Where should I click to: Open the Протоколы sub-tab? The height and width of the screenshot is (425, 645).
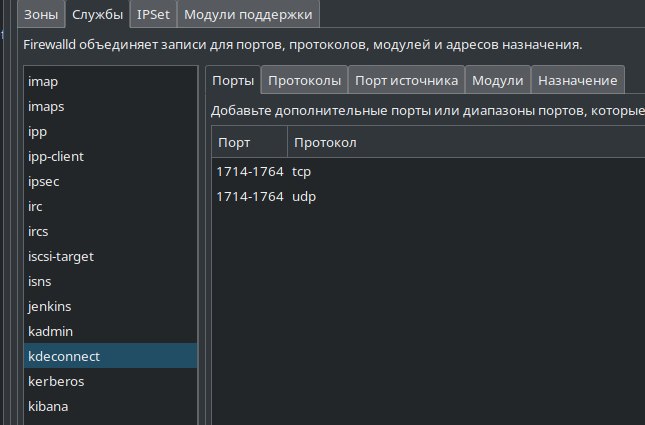pyautogui.click(x=304, y=80)
